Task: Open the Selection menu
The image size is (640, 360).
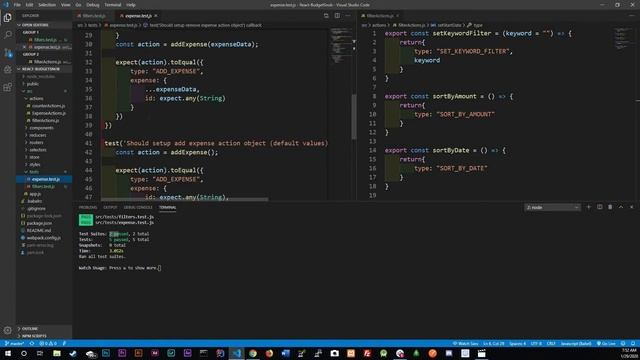Action: tap(47, 5)
